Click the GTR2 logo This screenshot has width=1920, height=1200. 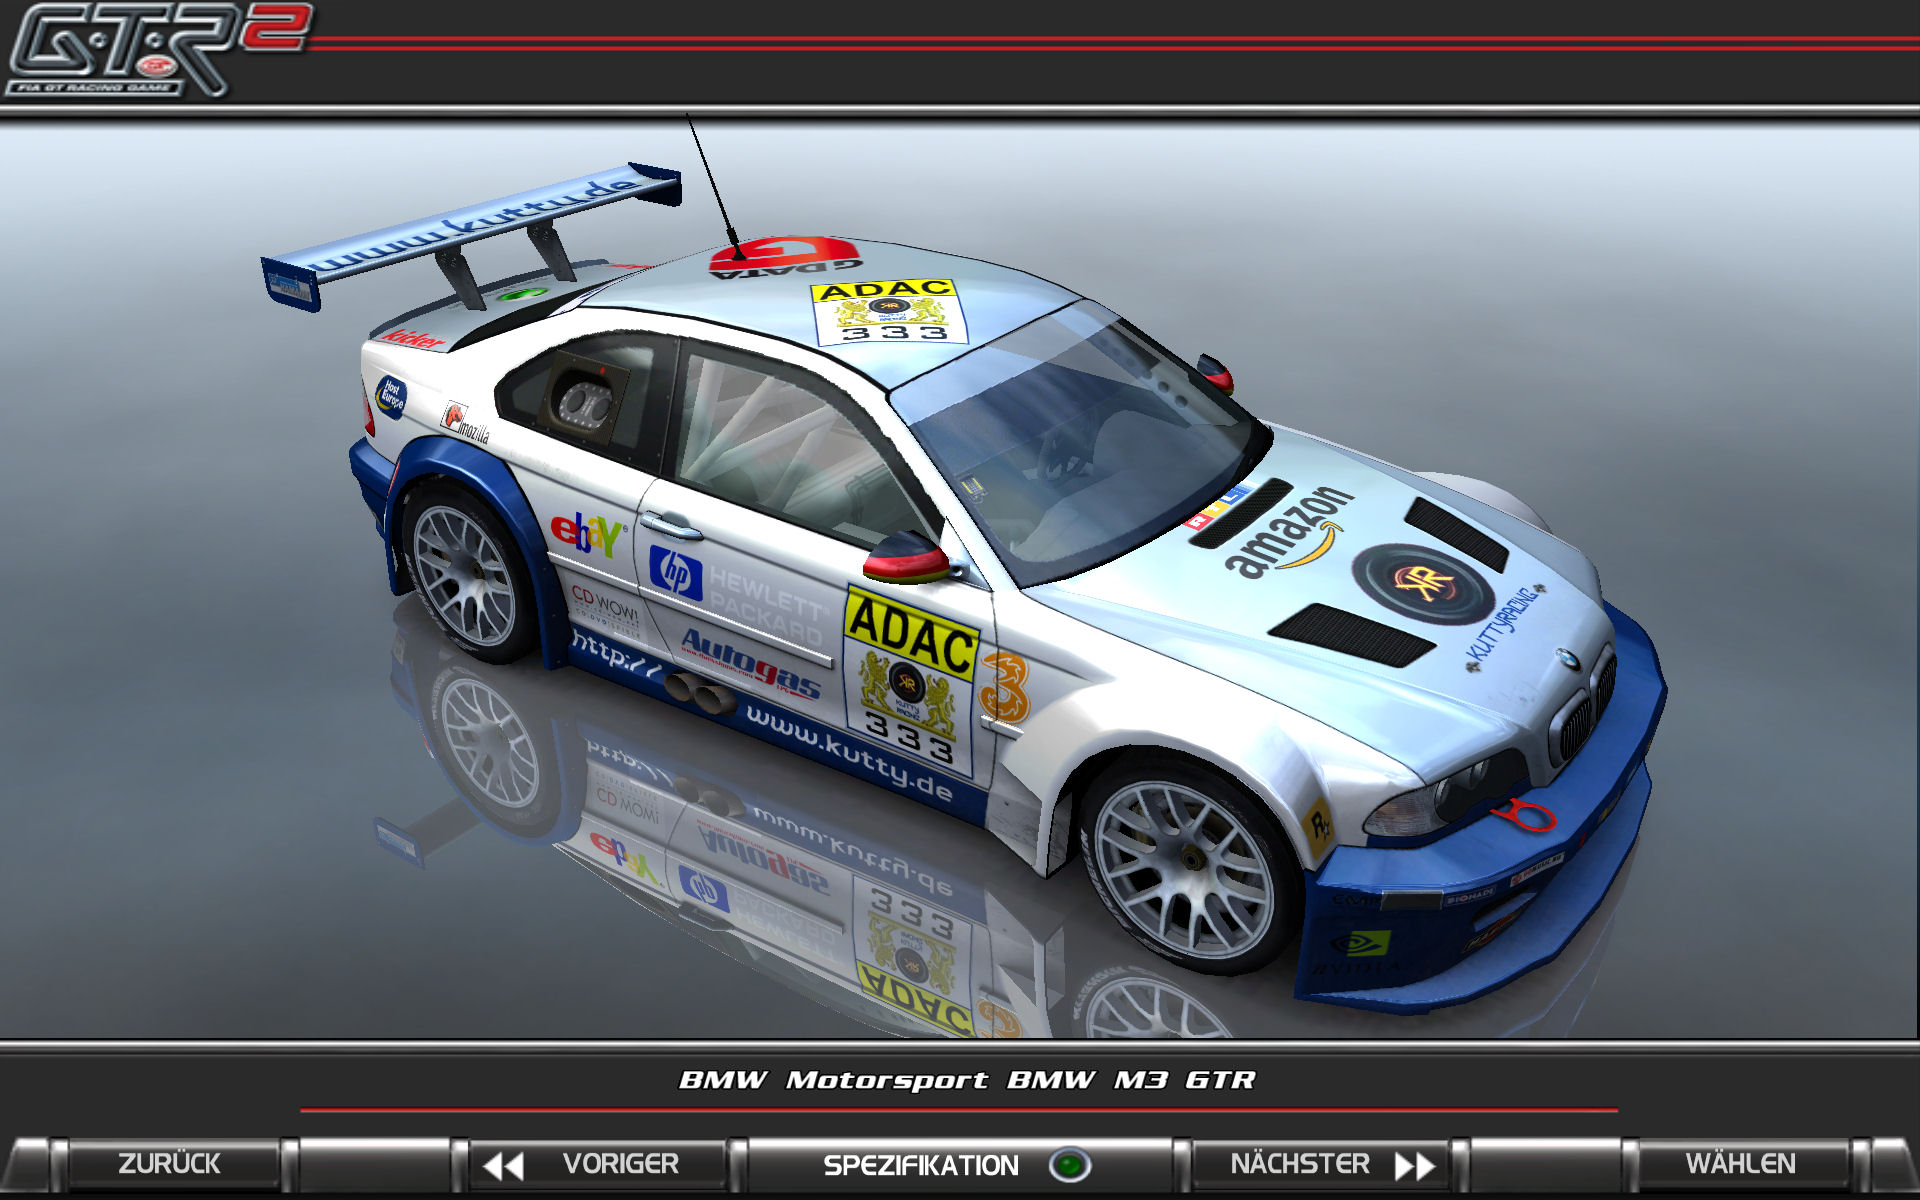pyautogui.click(x=158, y=50)
